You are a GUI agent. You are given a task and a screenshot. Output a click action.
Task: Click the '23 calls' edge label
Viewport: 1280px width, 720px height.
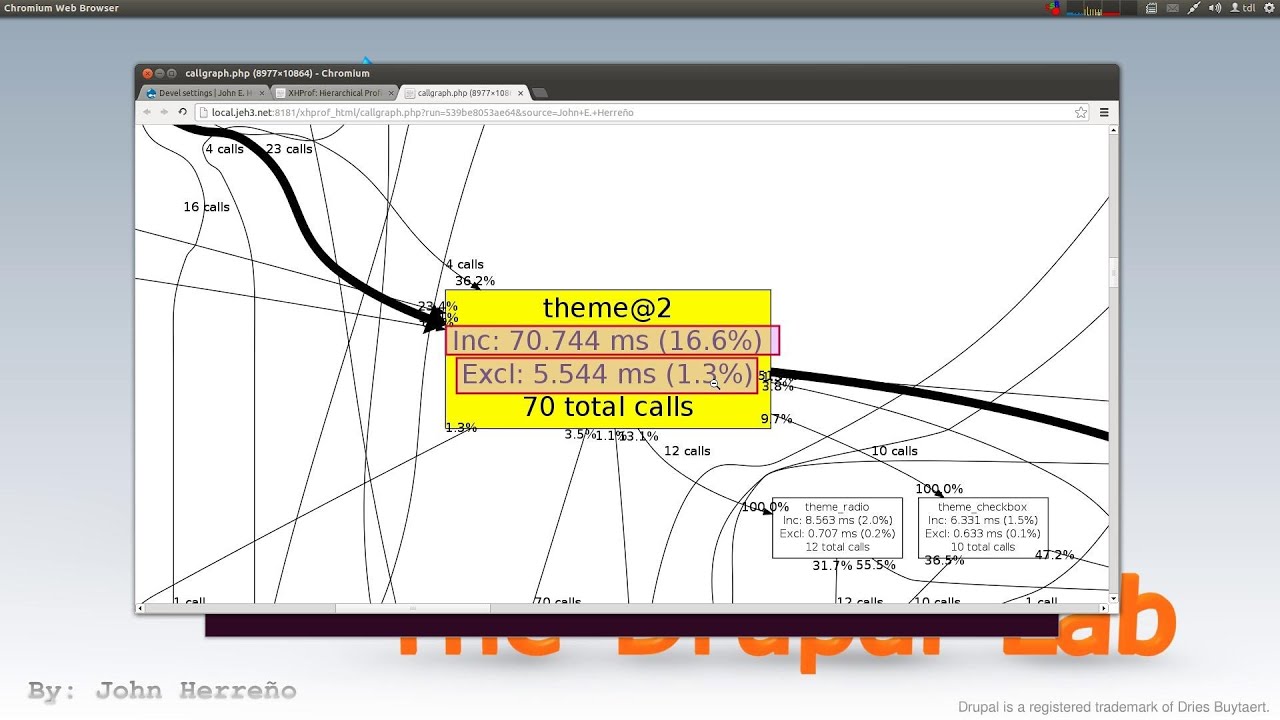point(289,149)
